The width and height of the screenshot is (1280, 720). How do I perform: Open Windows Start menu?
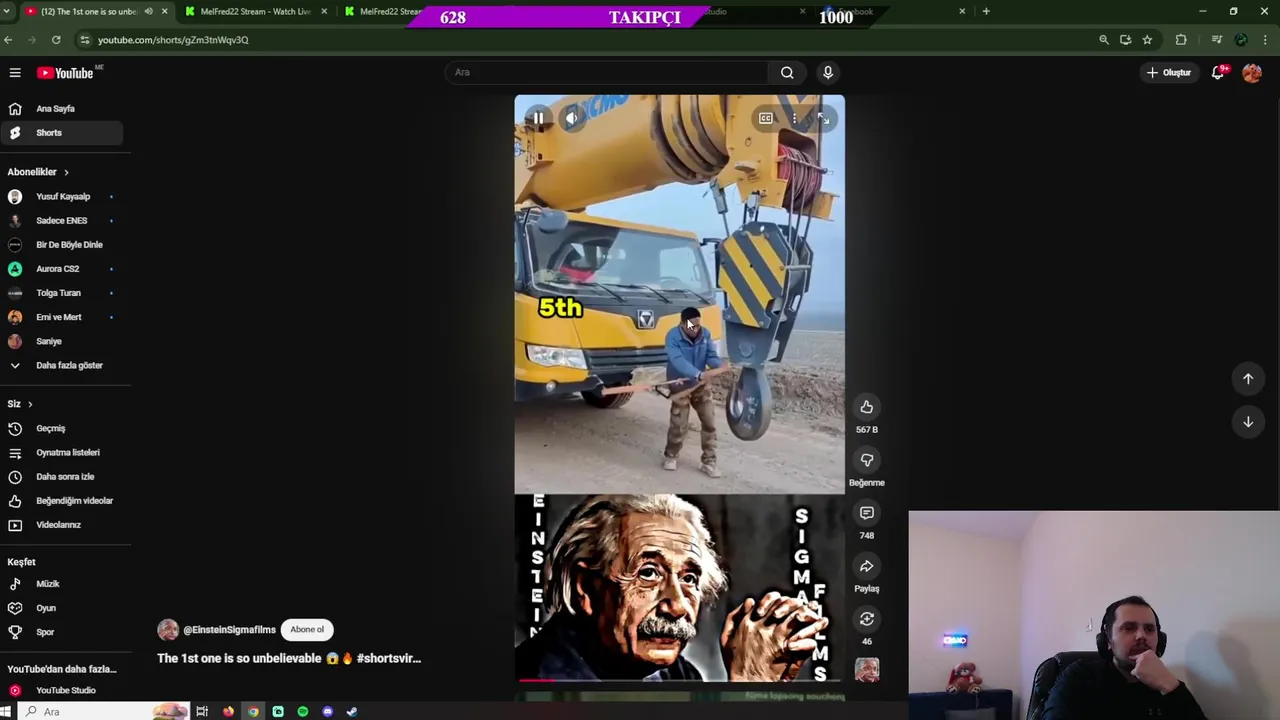5,712
